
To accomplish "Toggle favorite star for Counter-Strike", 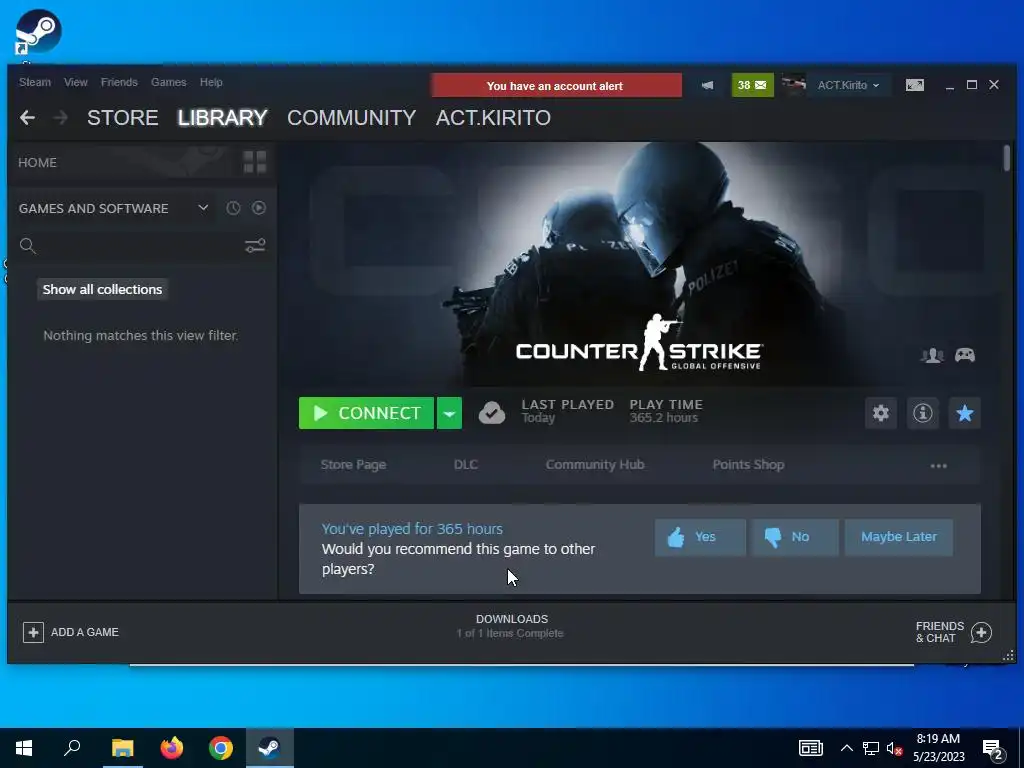I will [965, 413].
